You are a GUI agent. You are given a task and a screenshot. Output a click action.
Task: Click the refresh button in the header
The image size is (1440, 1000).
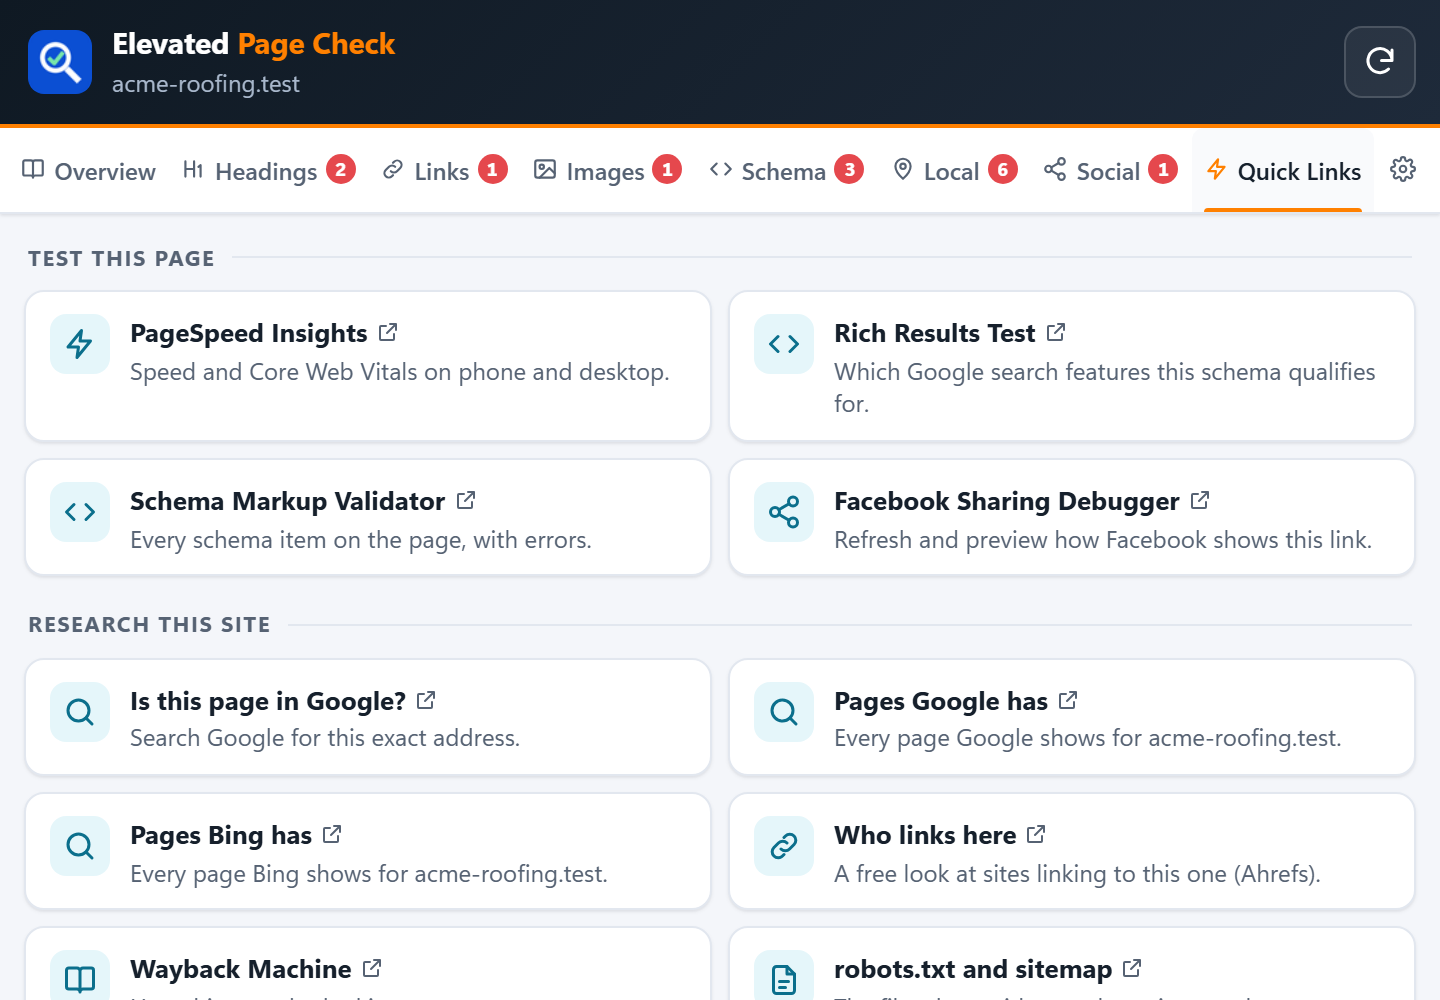coord(1380,62)
